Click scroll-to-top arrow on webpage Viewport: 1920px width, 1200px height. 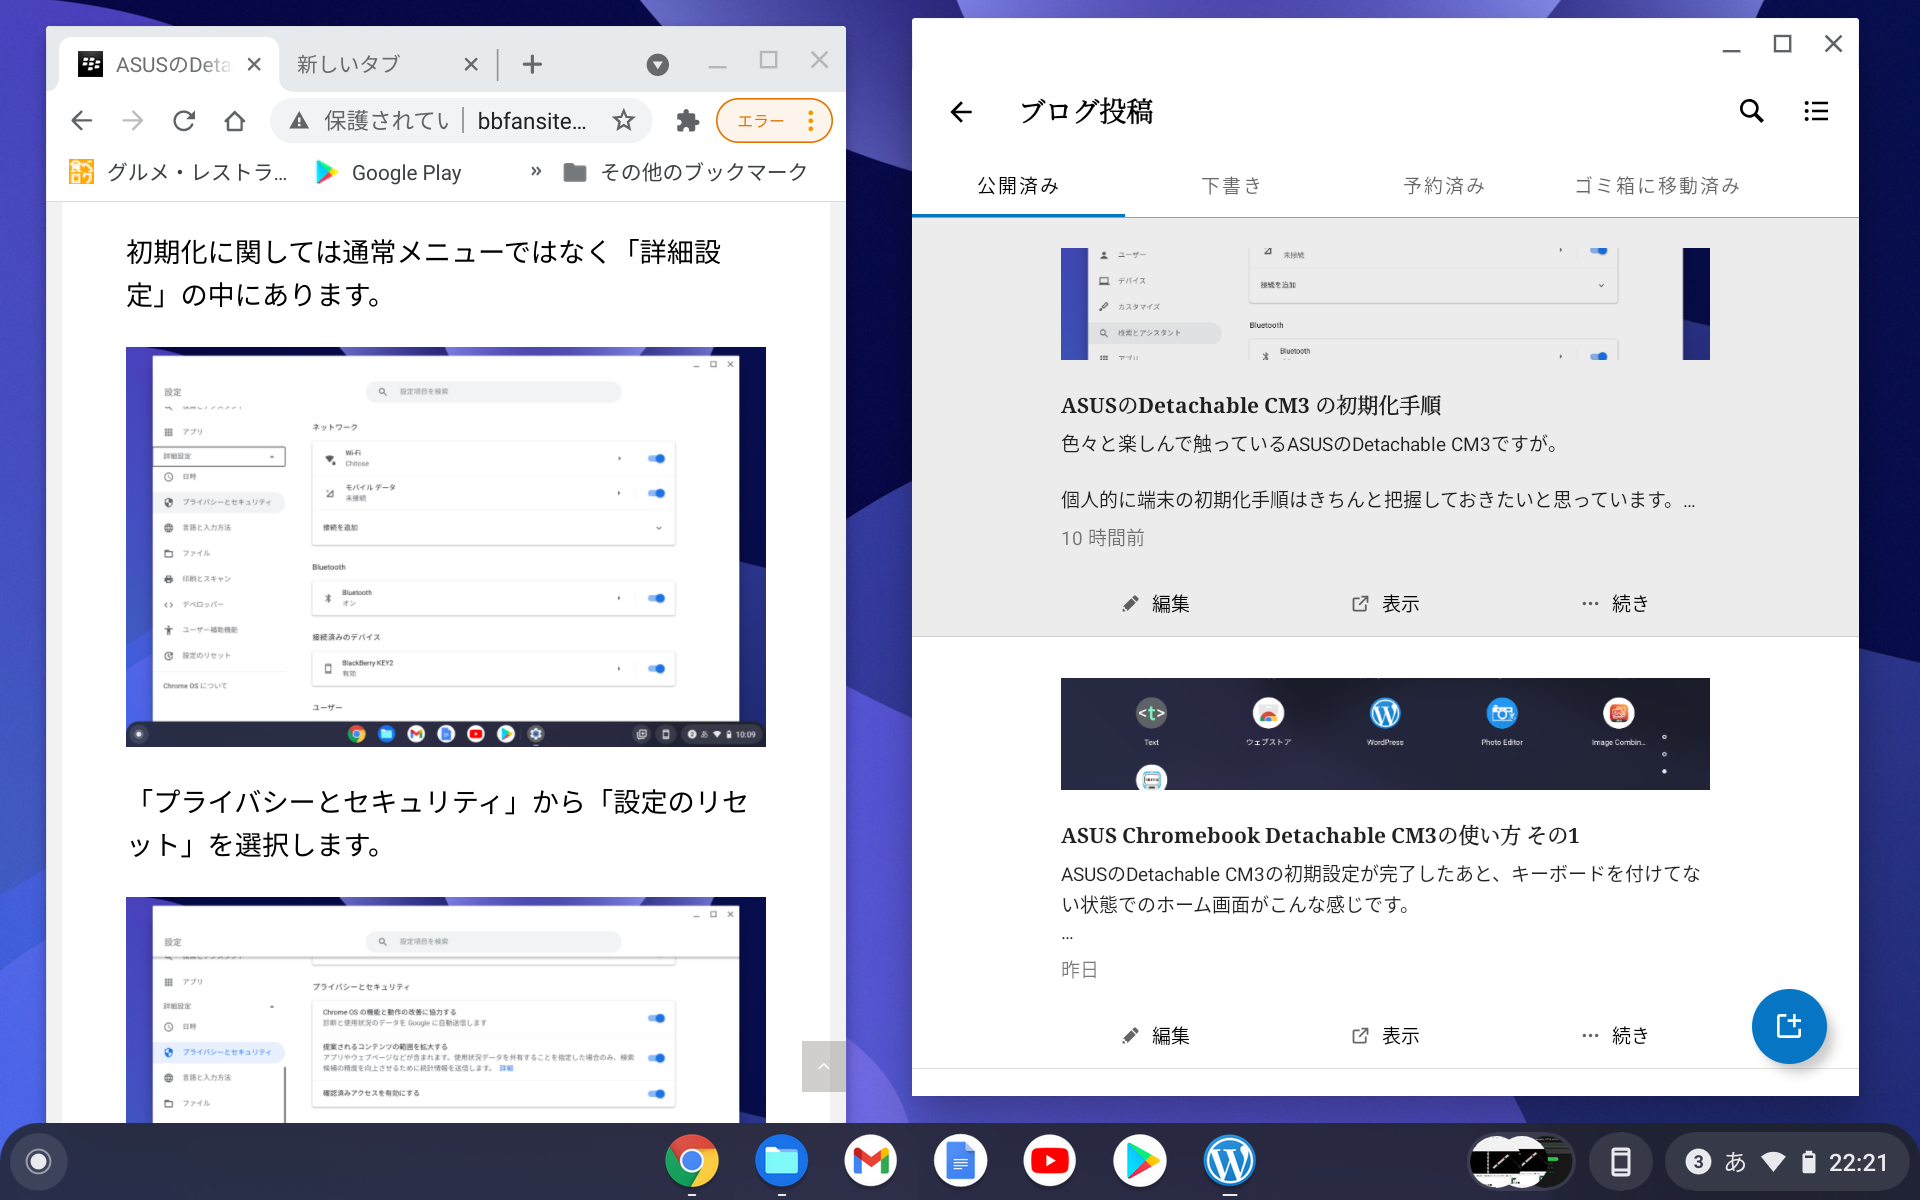[x=823, y=1066]
